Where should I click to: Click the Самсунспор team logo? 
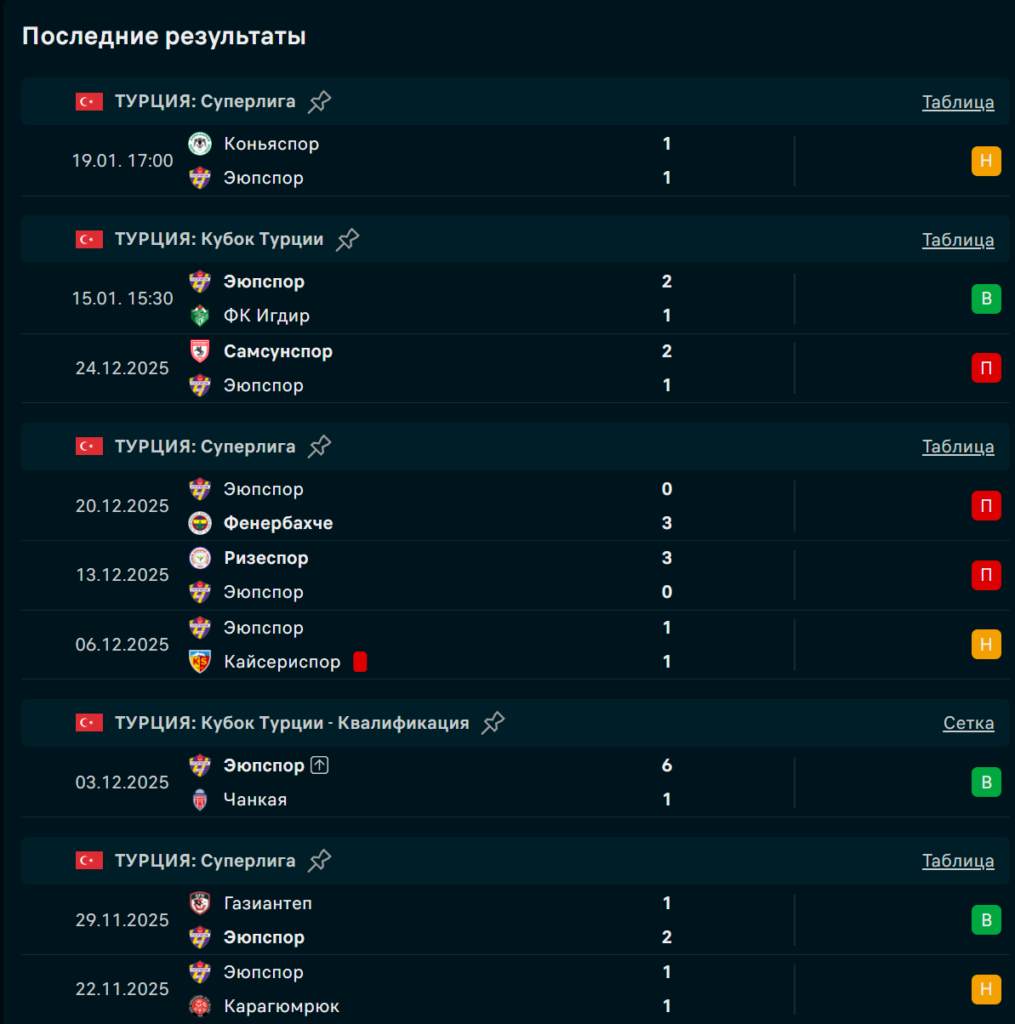(200, 352)
